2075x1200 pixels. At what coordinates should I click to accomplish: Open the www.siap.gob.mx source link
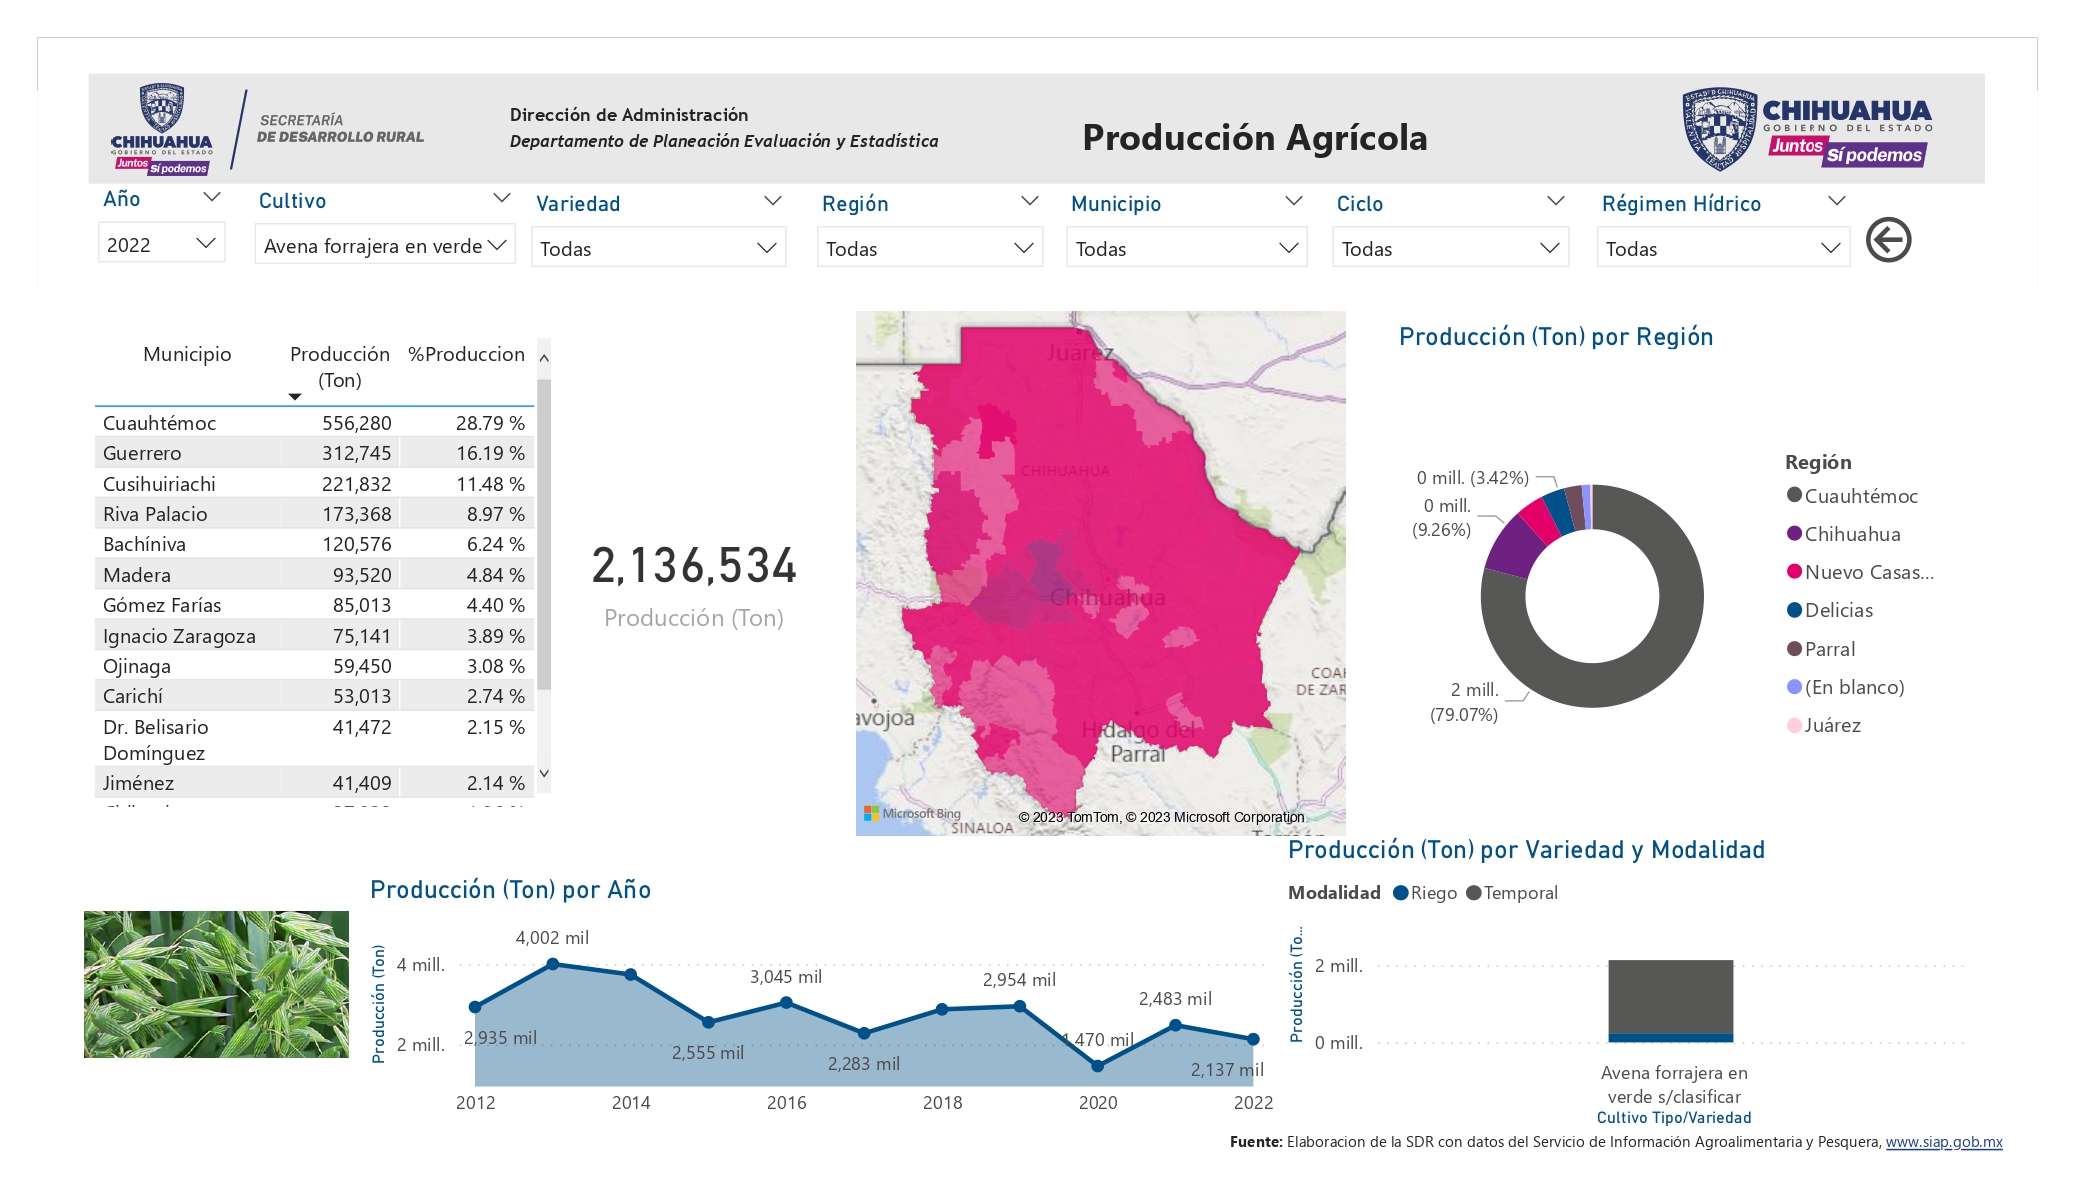(1944, 1142)
